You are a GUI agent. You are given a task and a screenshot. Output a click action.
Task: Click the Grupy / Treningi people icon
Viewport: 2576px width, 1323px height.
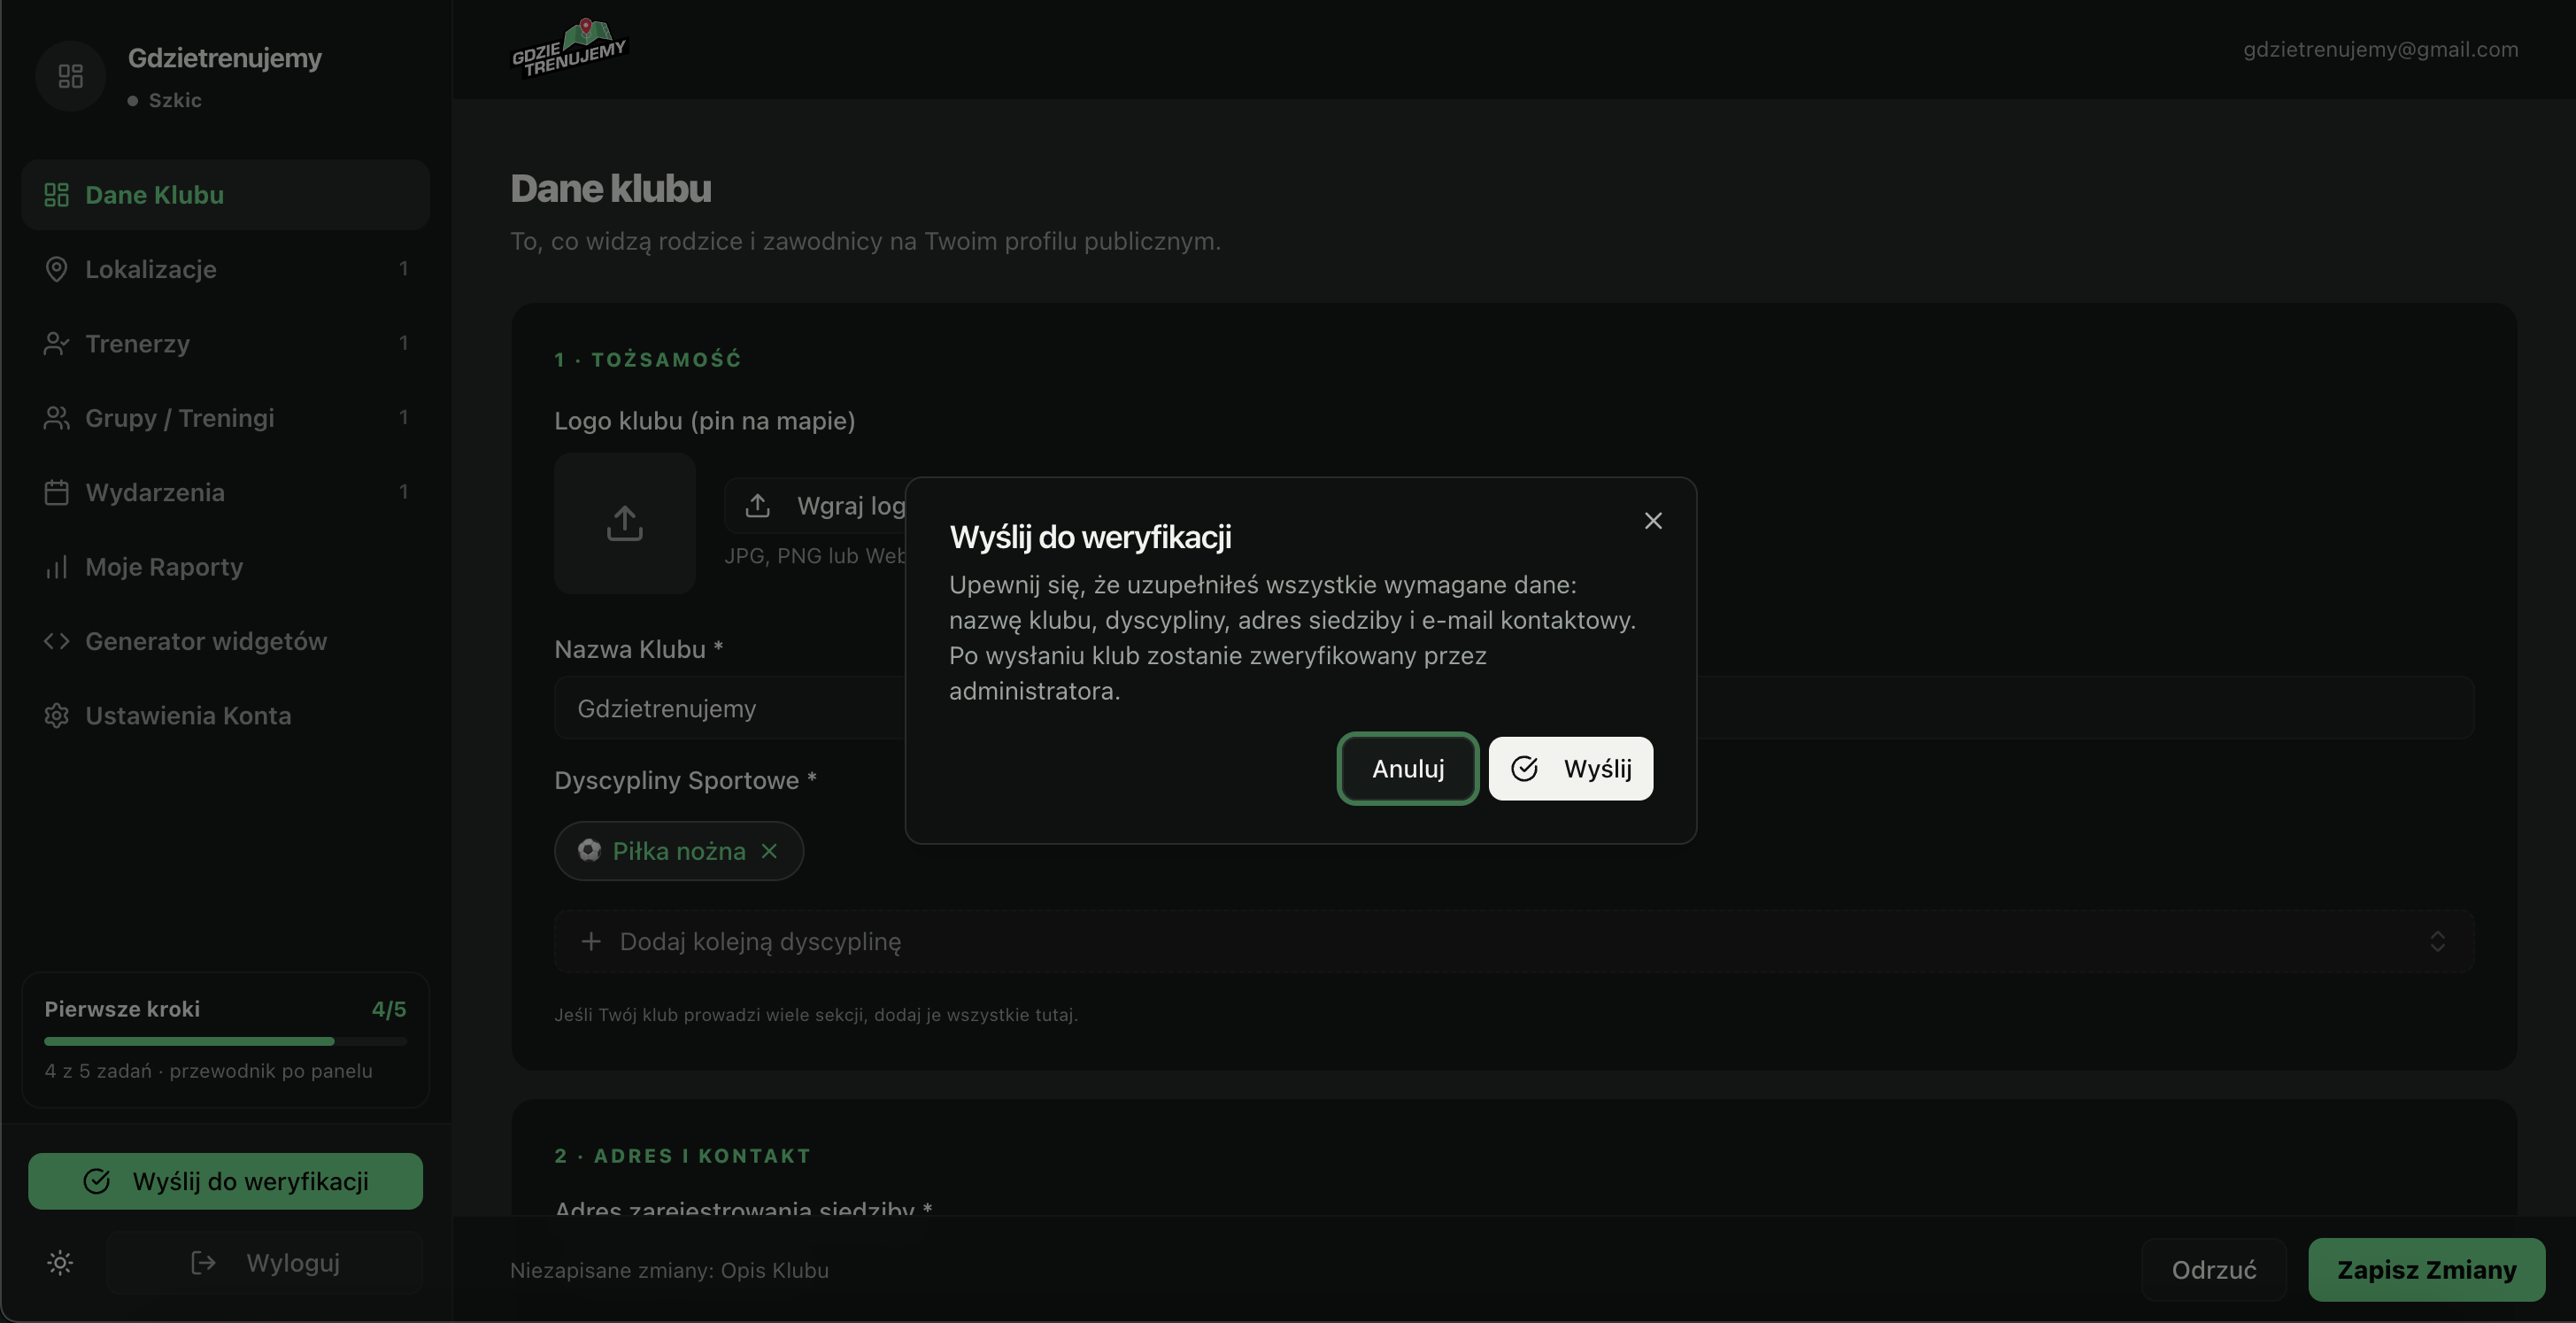coord(57,418)
